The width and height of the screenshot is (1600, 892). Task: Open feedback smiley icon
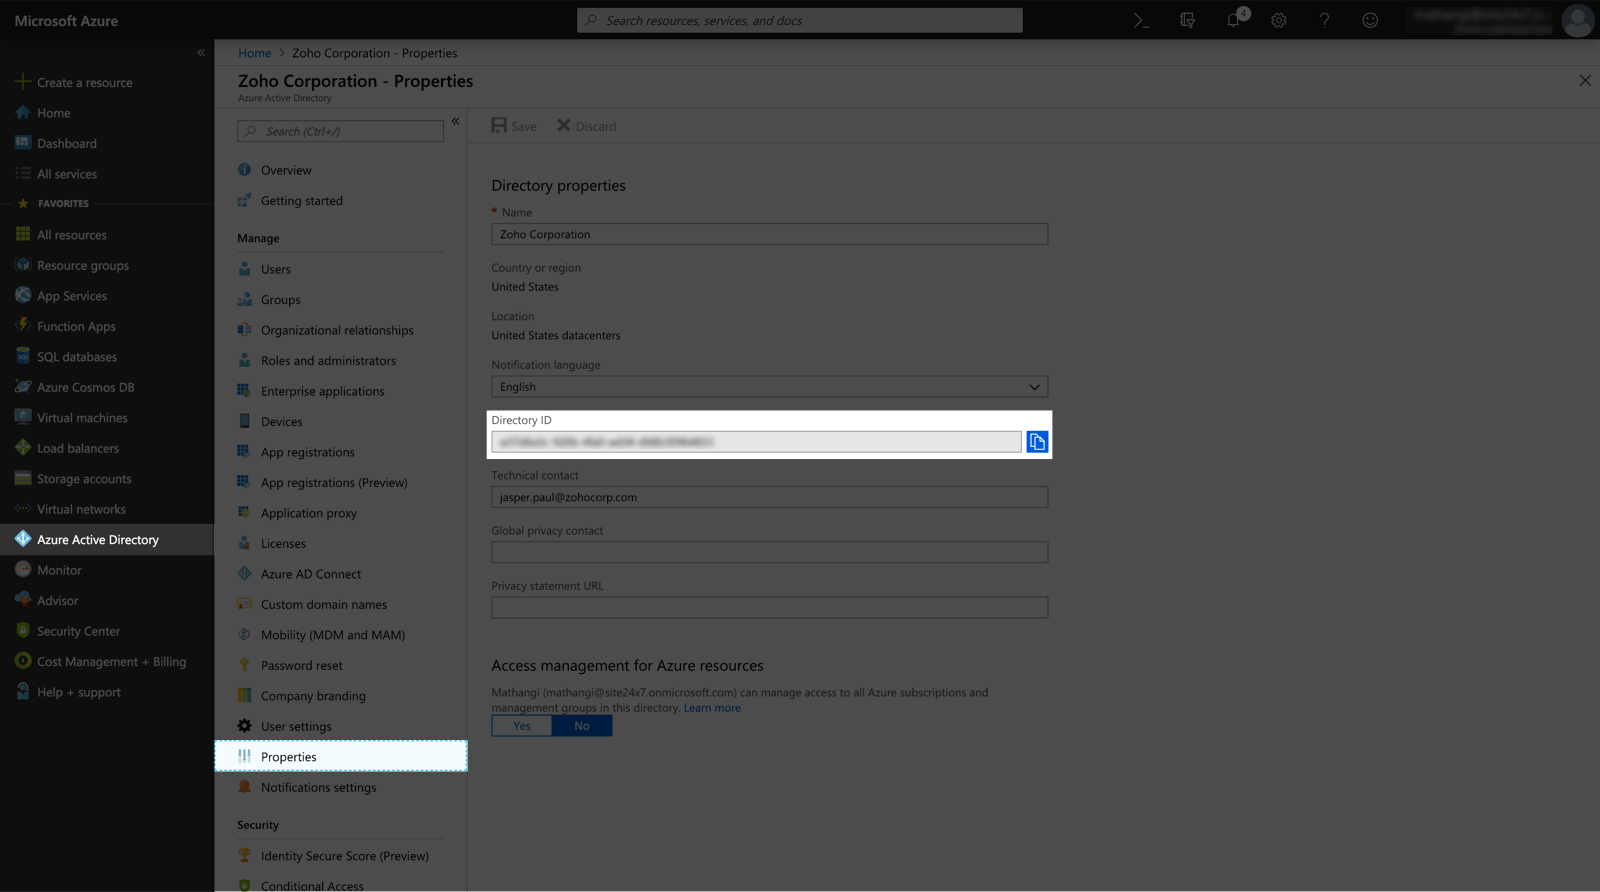click(x=1370, y=20)
